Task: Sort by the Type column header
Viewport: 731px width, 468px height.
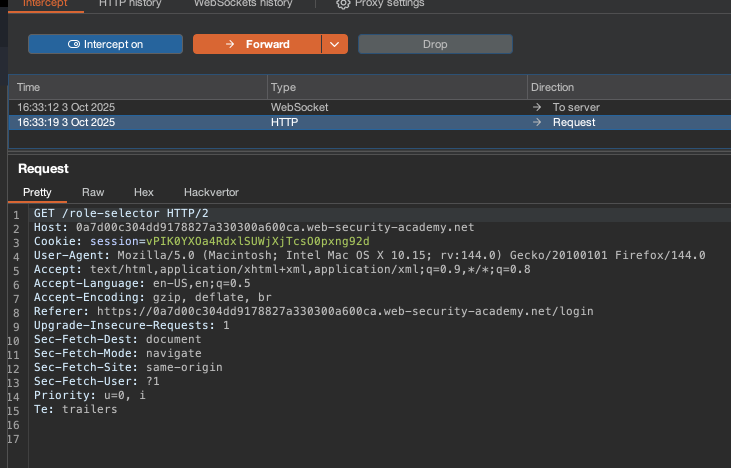Action: click(x=397, y=88)
